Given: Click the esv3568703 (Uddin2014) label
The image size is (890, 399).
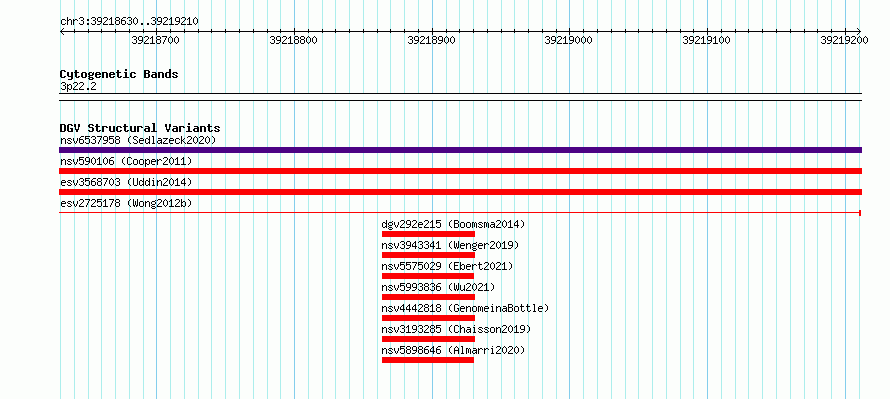Looking at the screenshot, I should coord(126,183).
